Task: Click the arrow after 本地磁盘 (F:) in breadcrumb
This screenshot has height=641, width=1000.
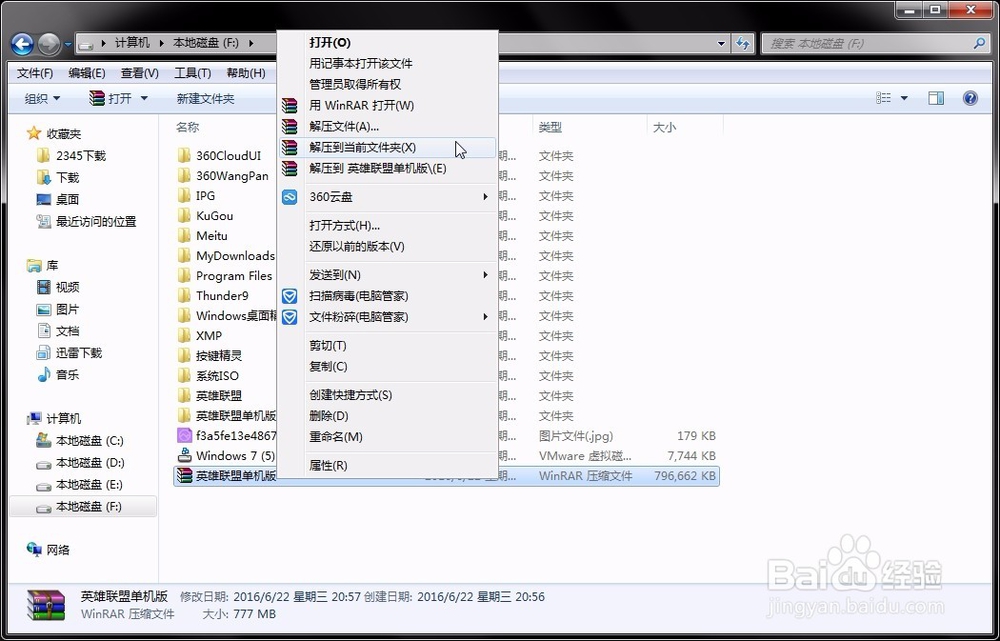Action: coord(251,43)
